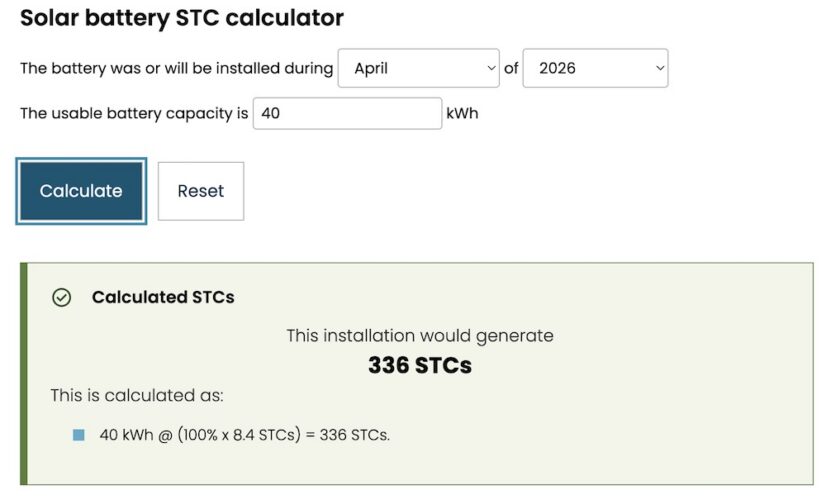Click the kWh unit label
Viewport: 826px width, 500px height.
coord(462,114)
